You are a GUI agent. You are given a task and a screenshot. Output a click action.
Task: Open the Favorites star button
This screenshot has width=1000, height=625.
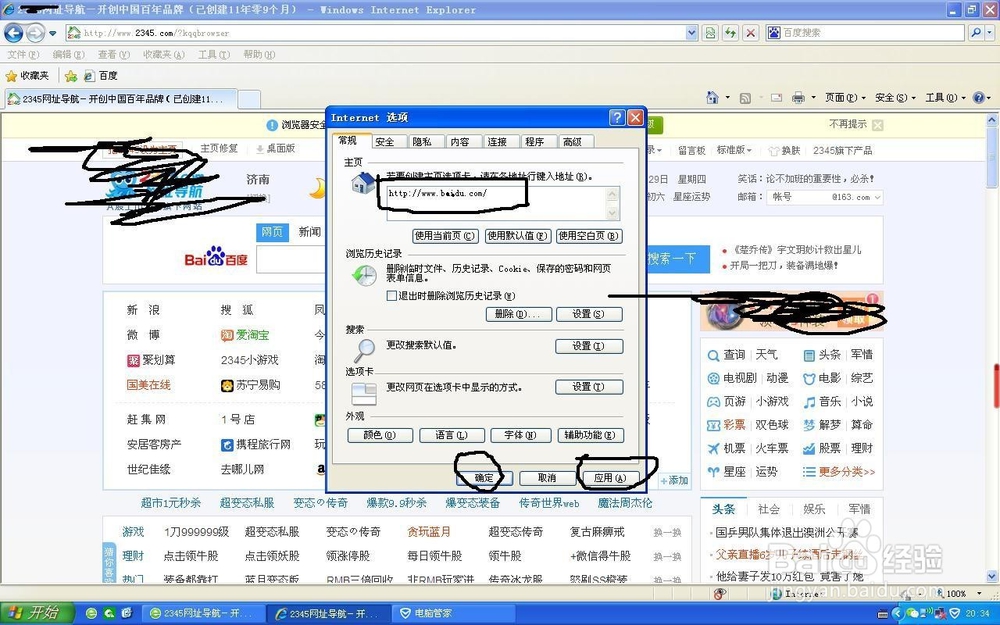[27, 75]
